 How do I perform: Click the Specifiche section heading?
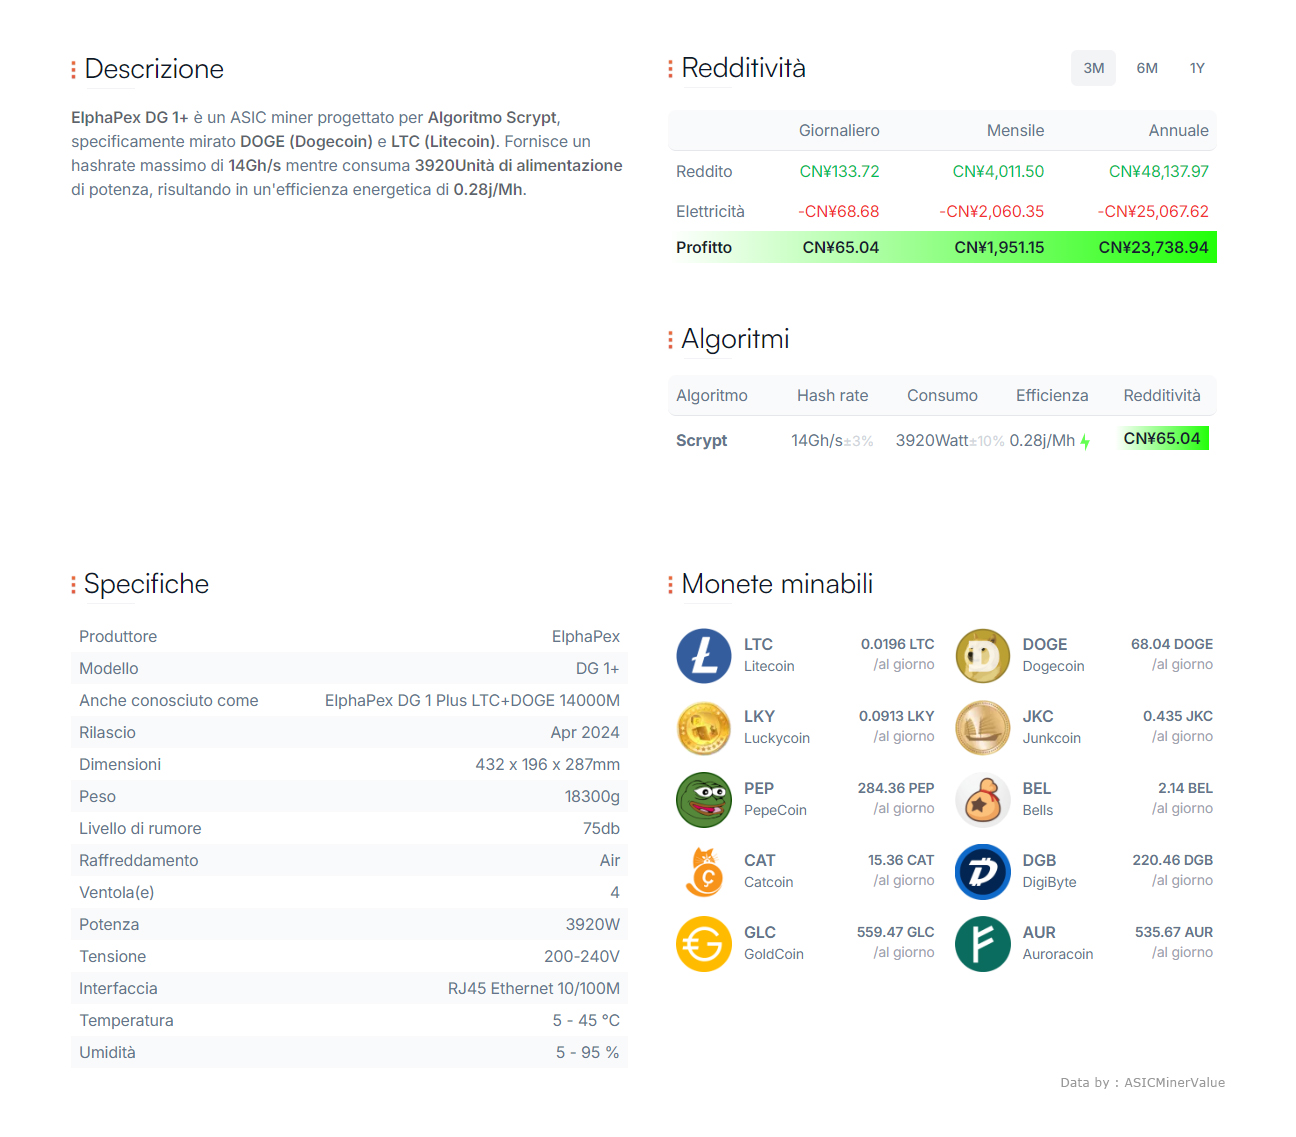point(146,584)
